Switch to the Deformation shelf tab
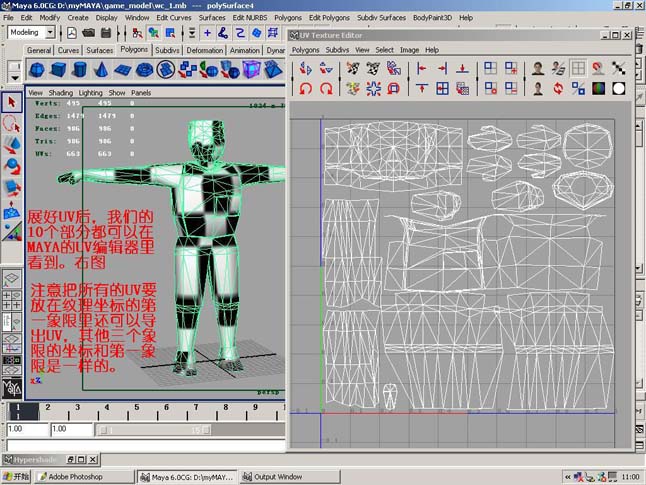The height and width of the screenshot is (485, 646). pos(205,50)
